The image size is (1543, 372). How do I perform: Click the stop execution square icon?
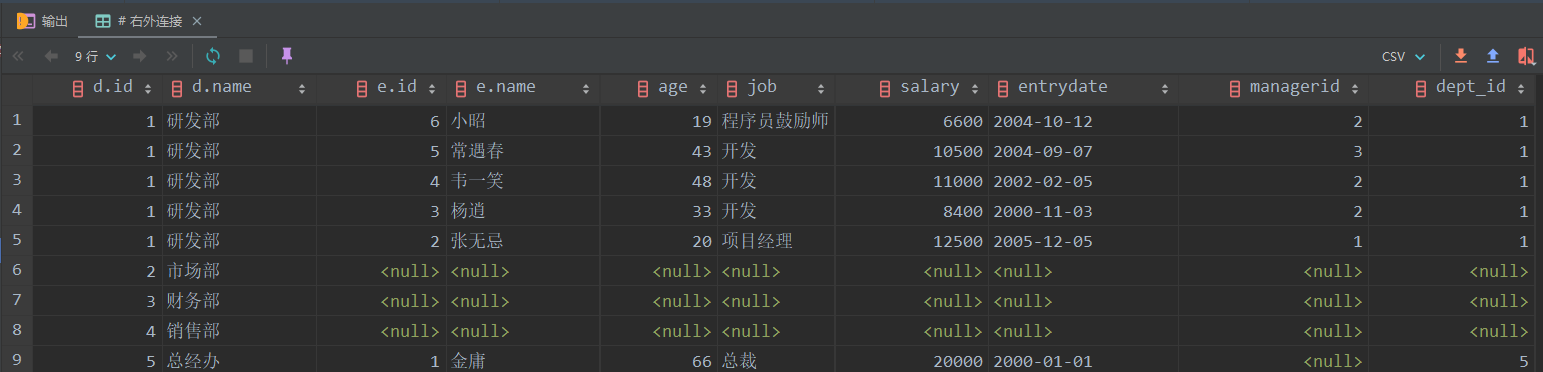coord(246,56)
